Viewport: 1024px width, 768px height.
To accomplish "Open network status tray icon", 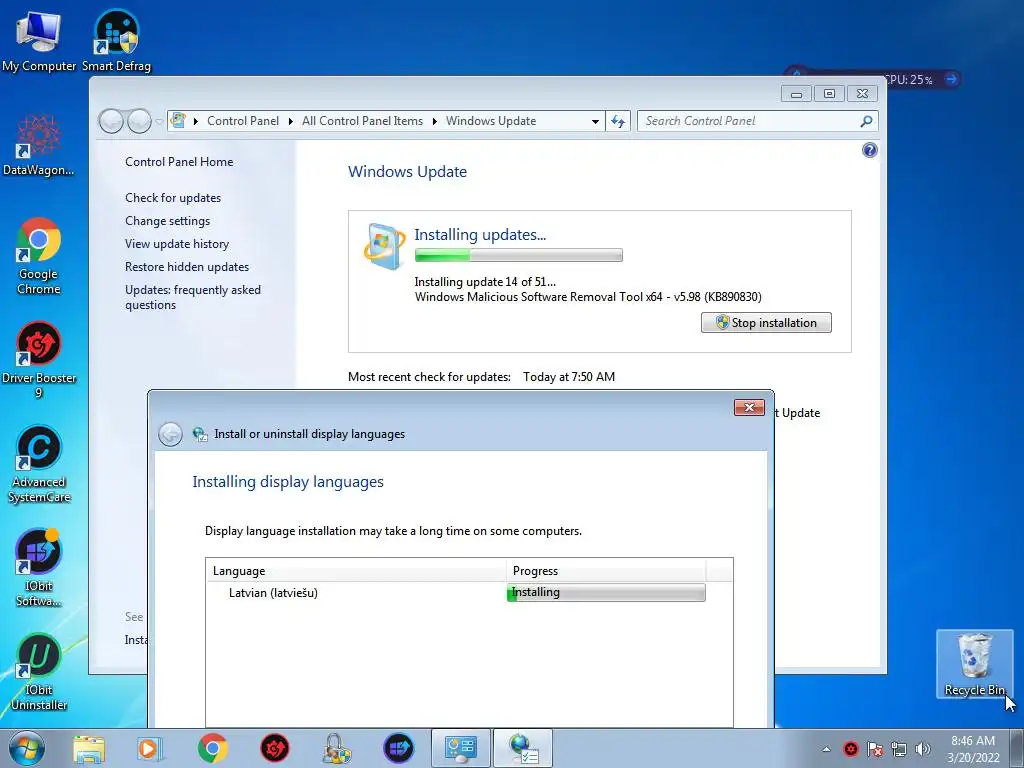I will tap(899, 749).
